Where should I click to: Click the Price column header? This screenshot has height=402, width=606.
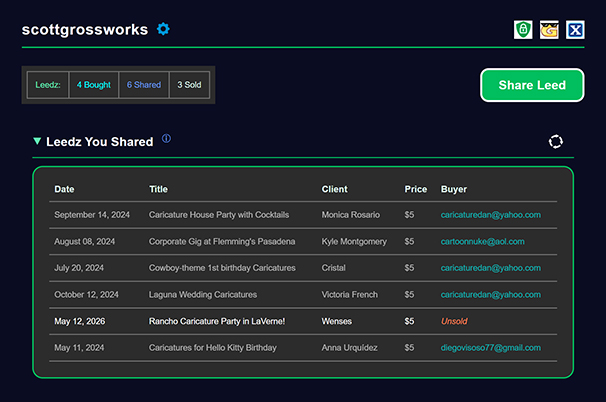pos(415,189)
